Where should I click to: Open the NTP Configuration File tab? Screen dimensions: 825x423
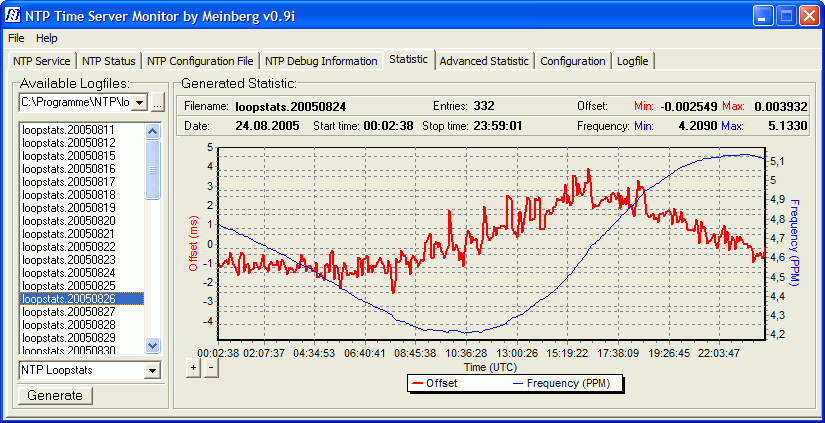click(200, 61)
